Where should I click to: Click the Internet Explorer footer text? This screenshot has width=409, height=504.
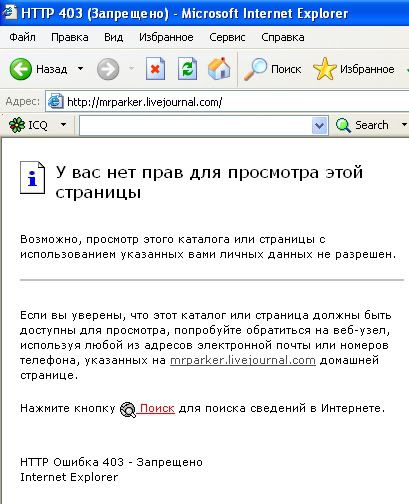coord(69,477)
